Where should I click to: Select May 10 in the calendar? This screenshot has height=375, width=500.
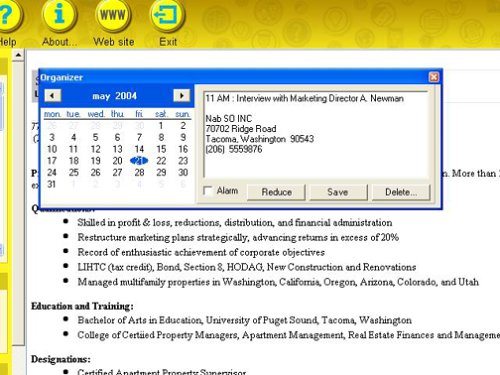coord(52,149)
